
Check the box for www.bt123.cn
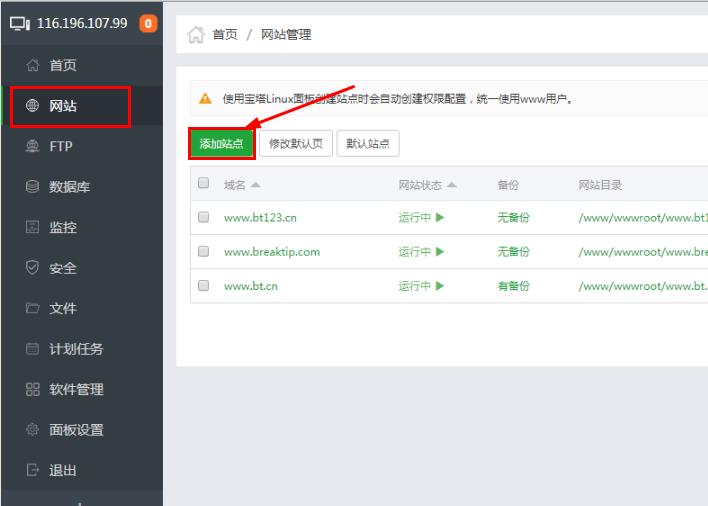tap(204, 217)
